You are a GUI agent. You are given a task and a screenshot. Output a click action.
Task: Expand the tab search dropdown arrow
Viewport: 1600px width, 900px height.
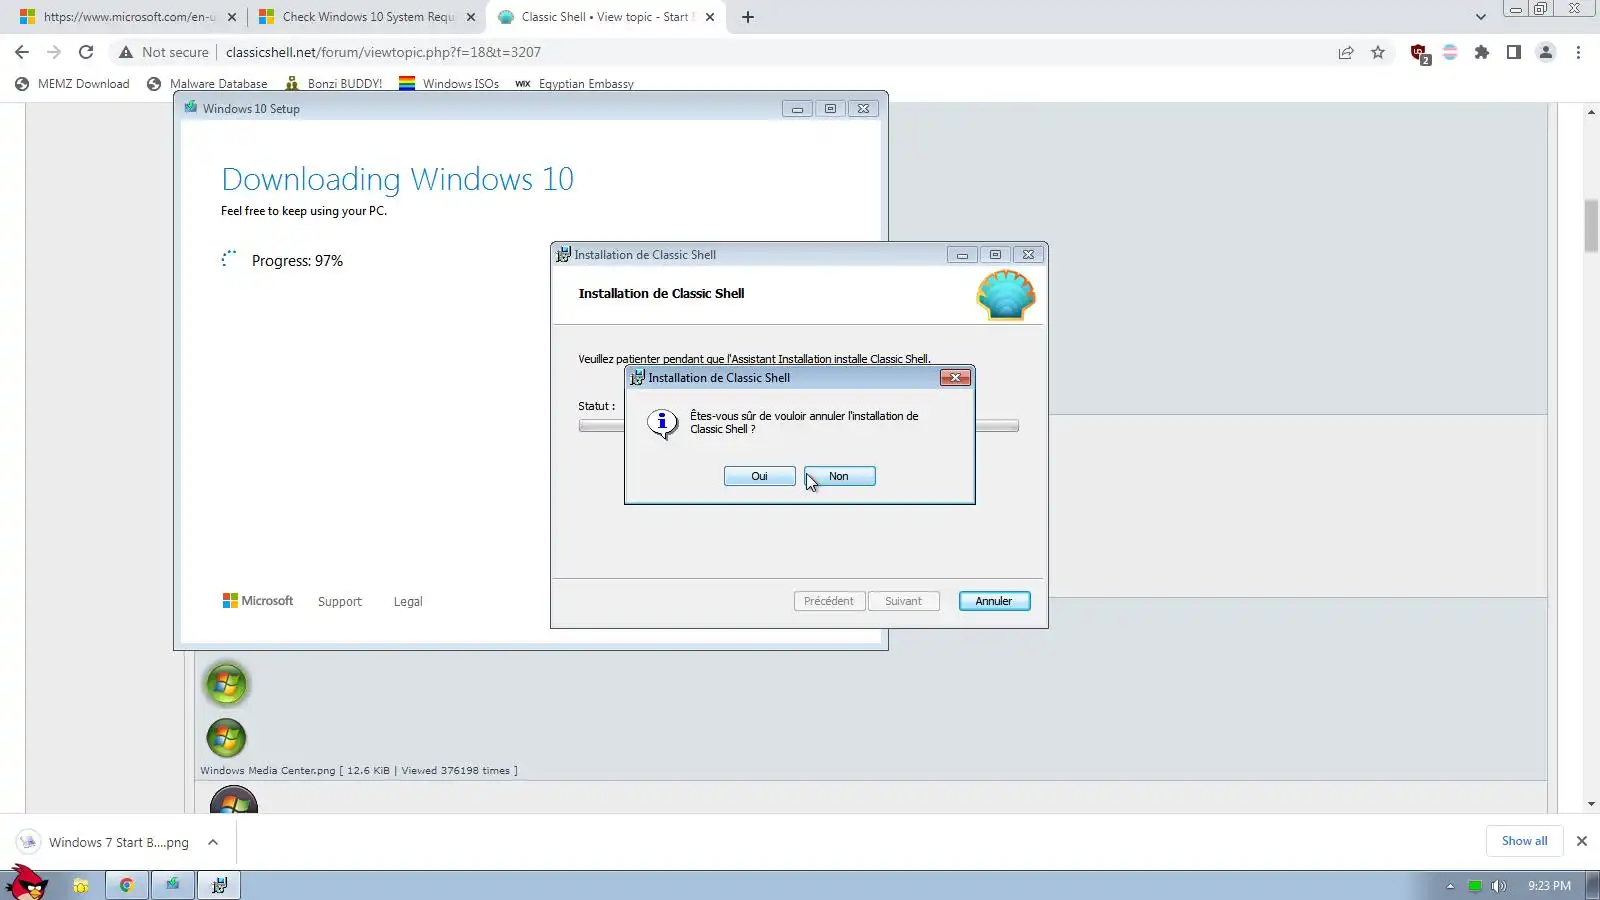coord(1481,17)
